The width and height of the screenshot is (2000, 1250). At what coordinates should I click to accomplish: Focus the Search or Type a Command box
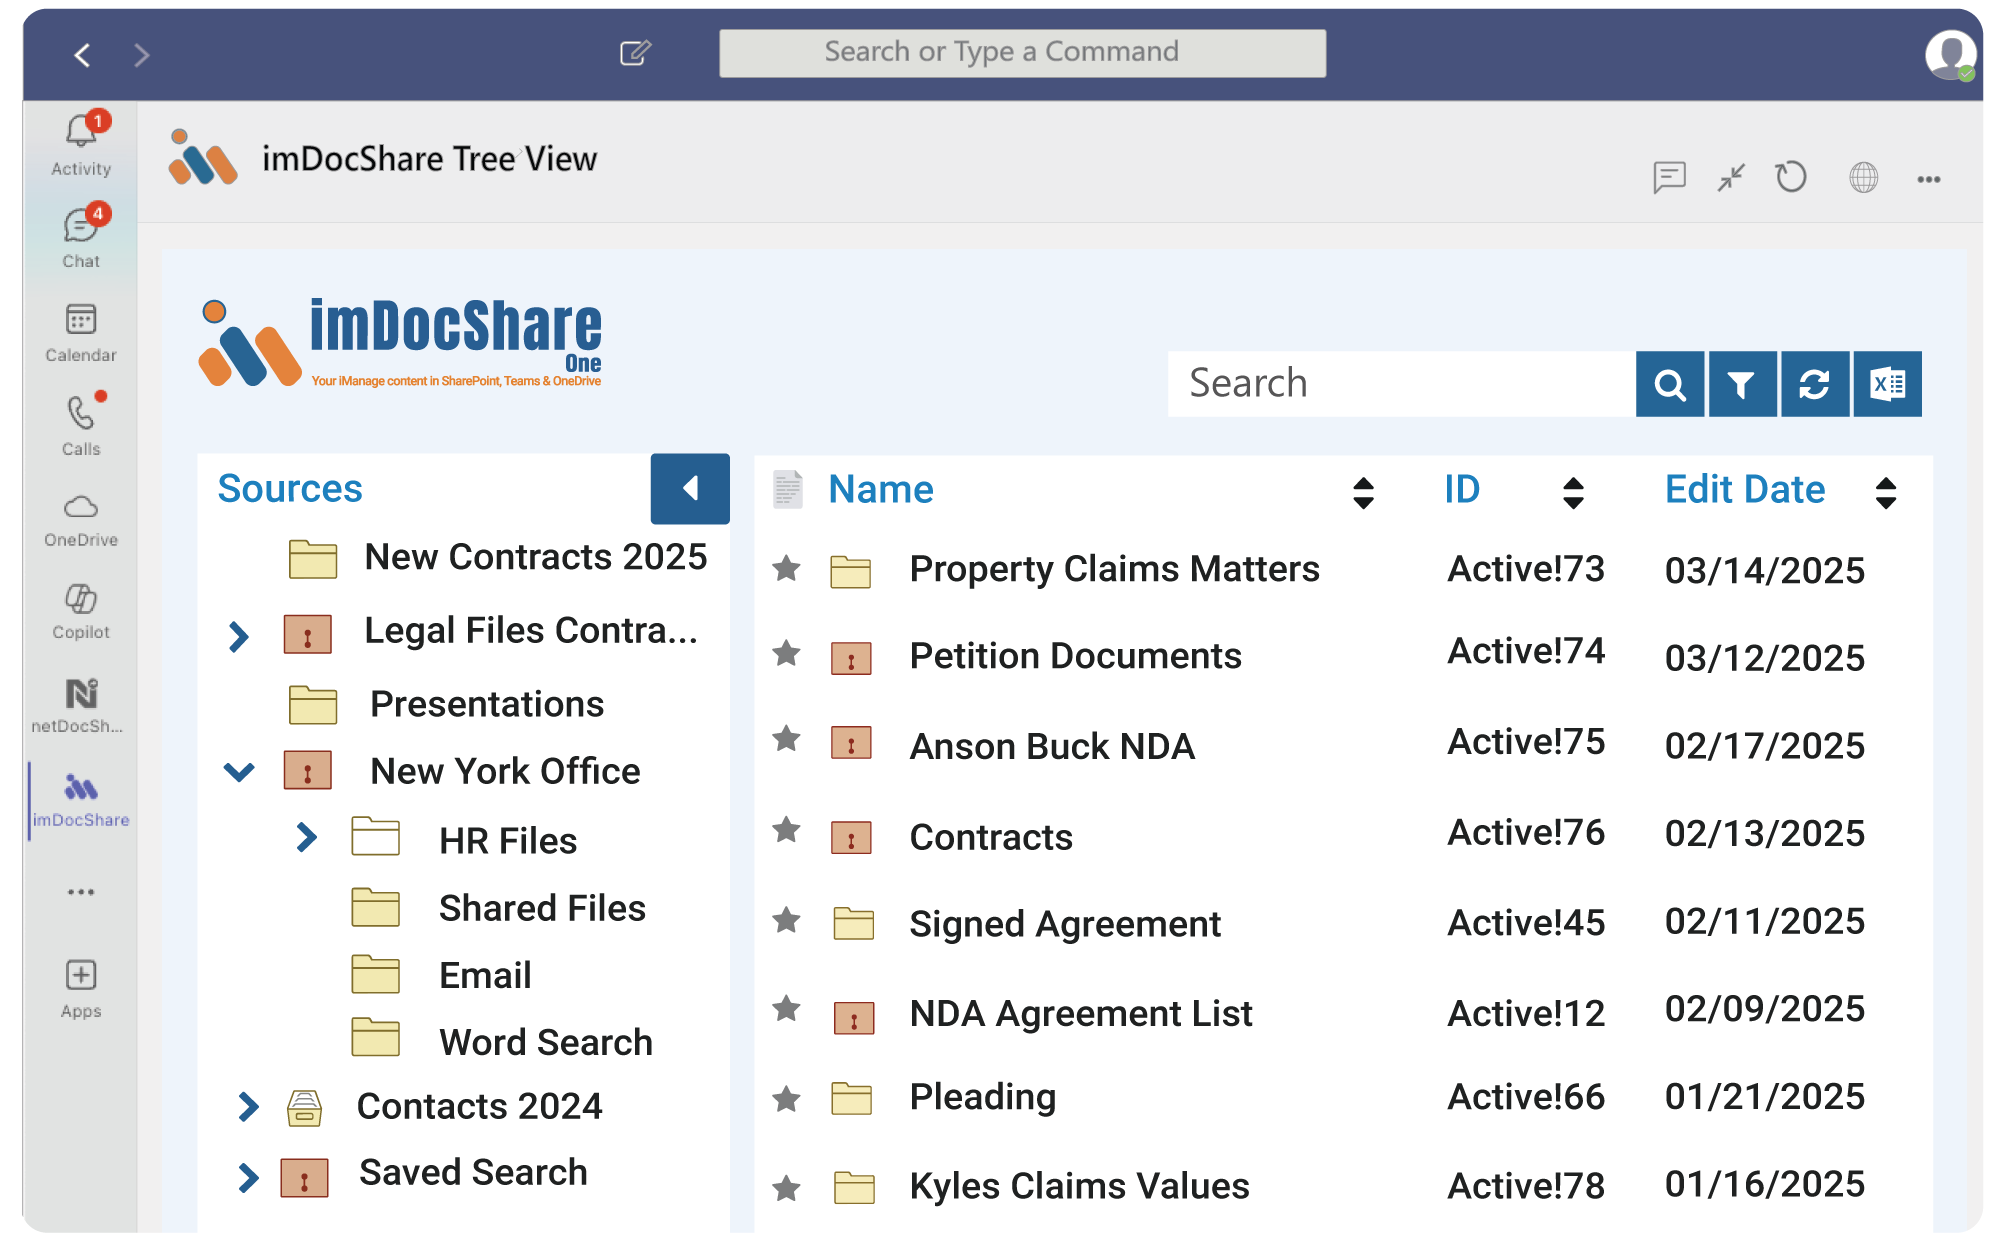(1022, 52)
